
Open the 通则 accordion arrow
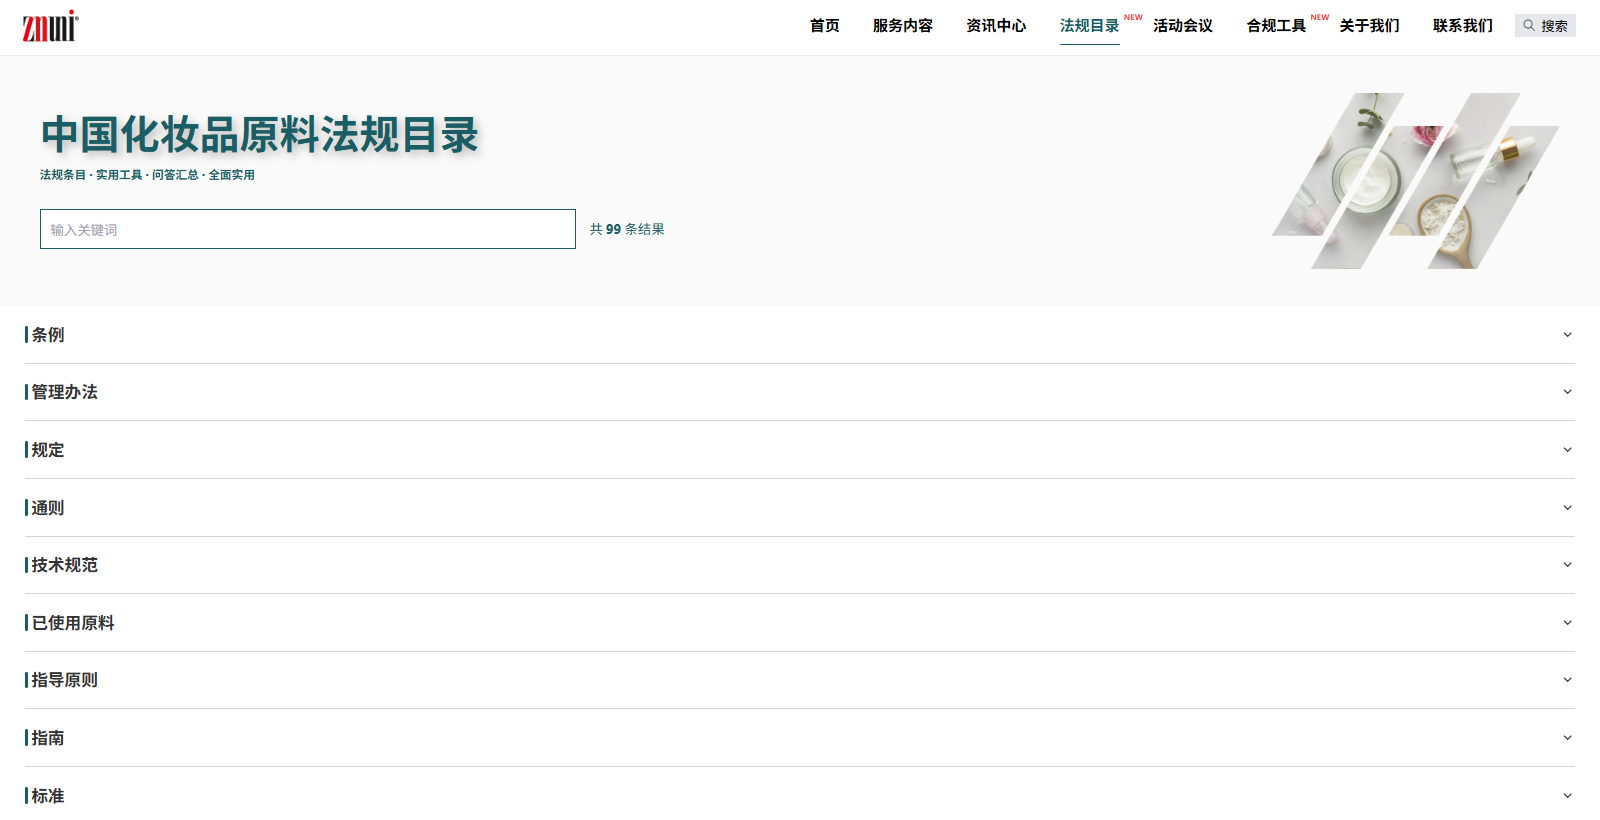pyautogui.click(x=1567, y=508)
